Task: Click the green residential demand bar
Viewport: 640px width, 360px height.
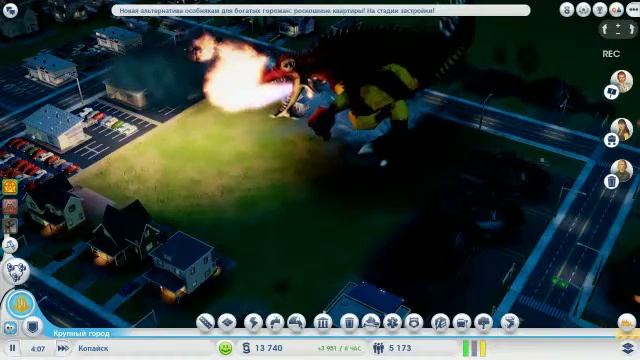Action: click(466, 349)
